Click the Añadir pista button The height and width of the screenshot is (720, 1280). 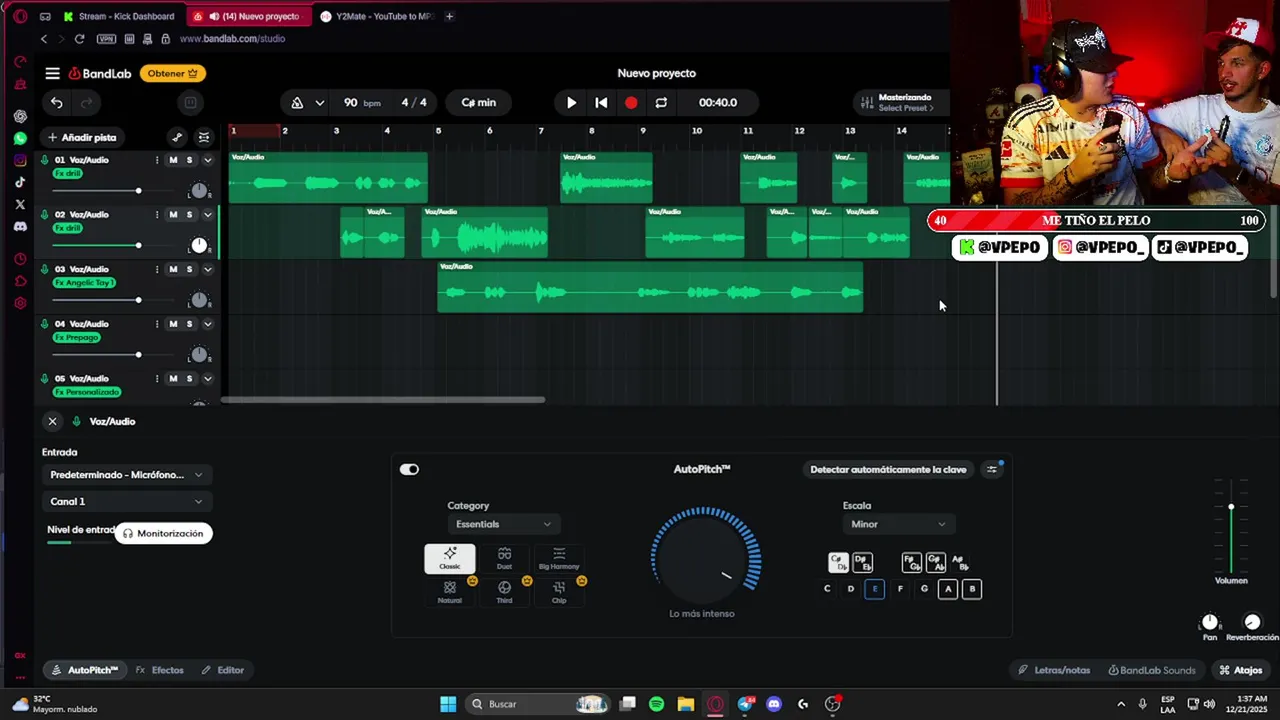pyautogui.click(x=81, y=137)
